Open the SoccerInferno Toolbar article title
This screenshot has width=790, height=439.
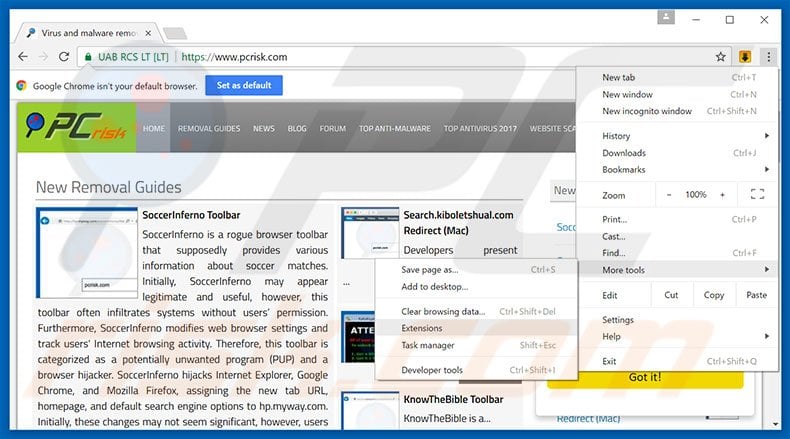pyautogui.click(x=191, y=215)
